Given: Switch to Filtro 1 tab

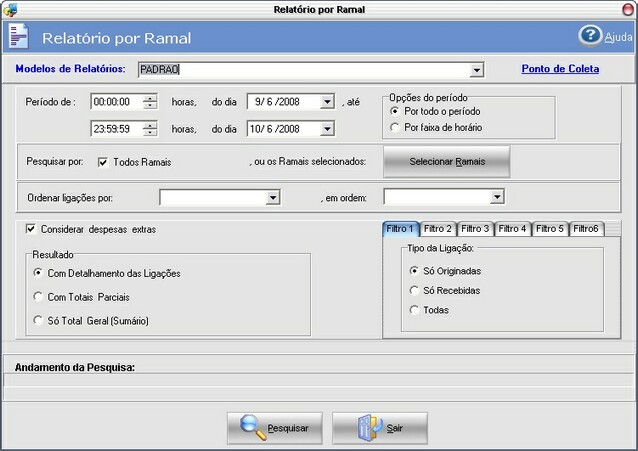Looking at the screenshot, I should tap(400, 229).
